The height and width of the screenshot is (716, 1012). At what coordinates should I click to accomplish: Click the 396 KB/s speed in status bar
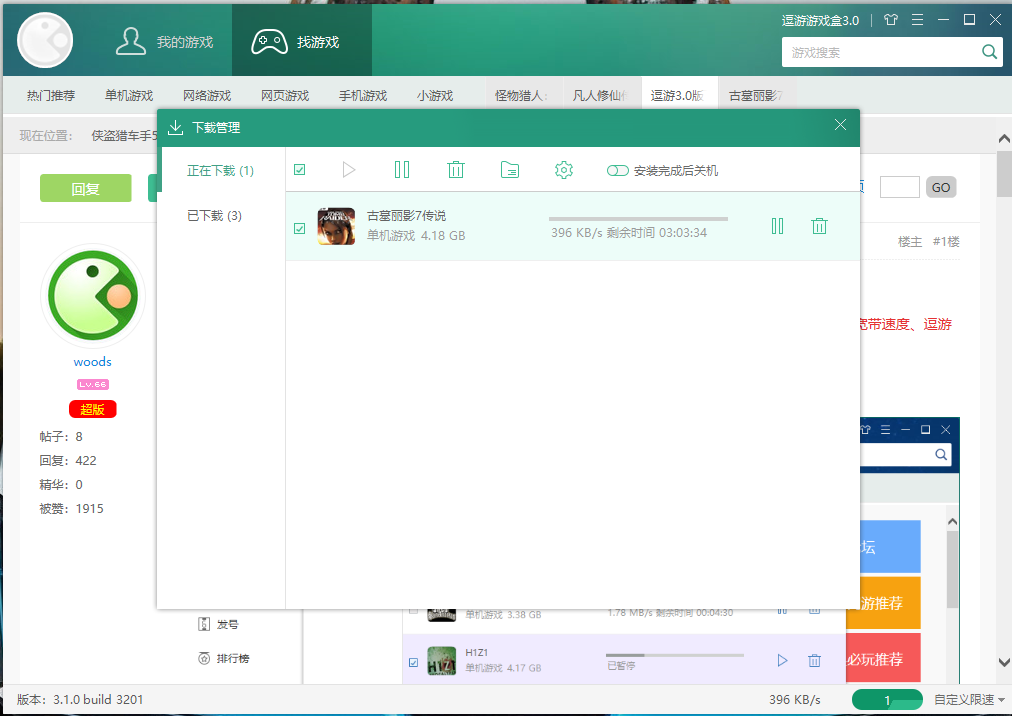795,700
